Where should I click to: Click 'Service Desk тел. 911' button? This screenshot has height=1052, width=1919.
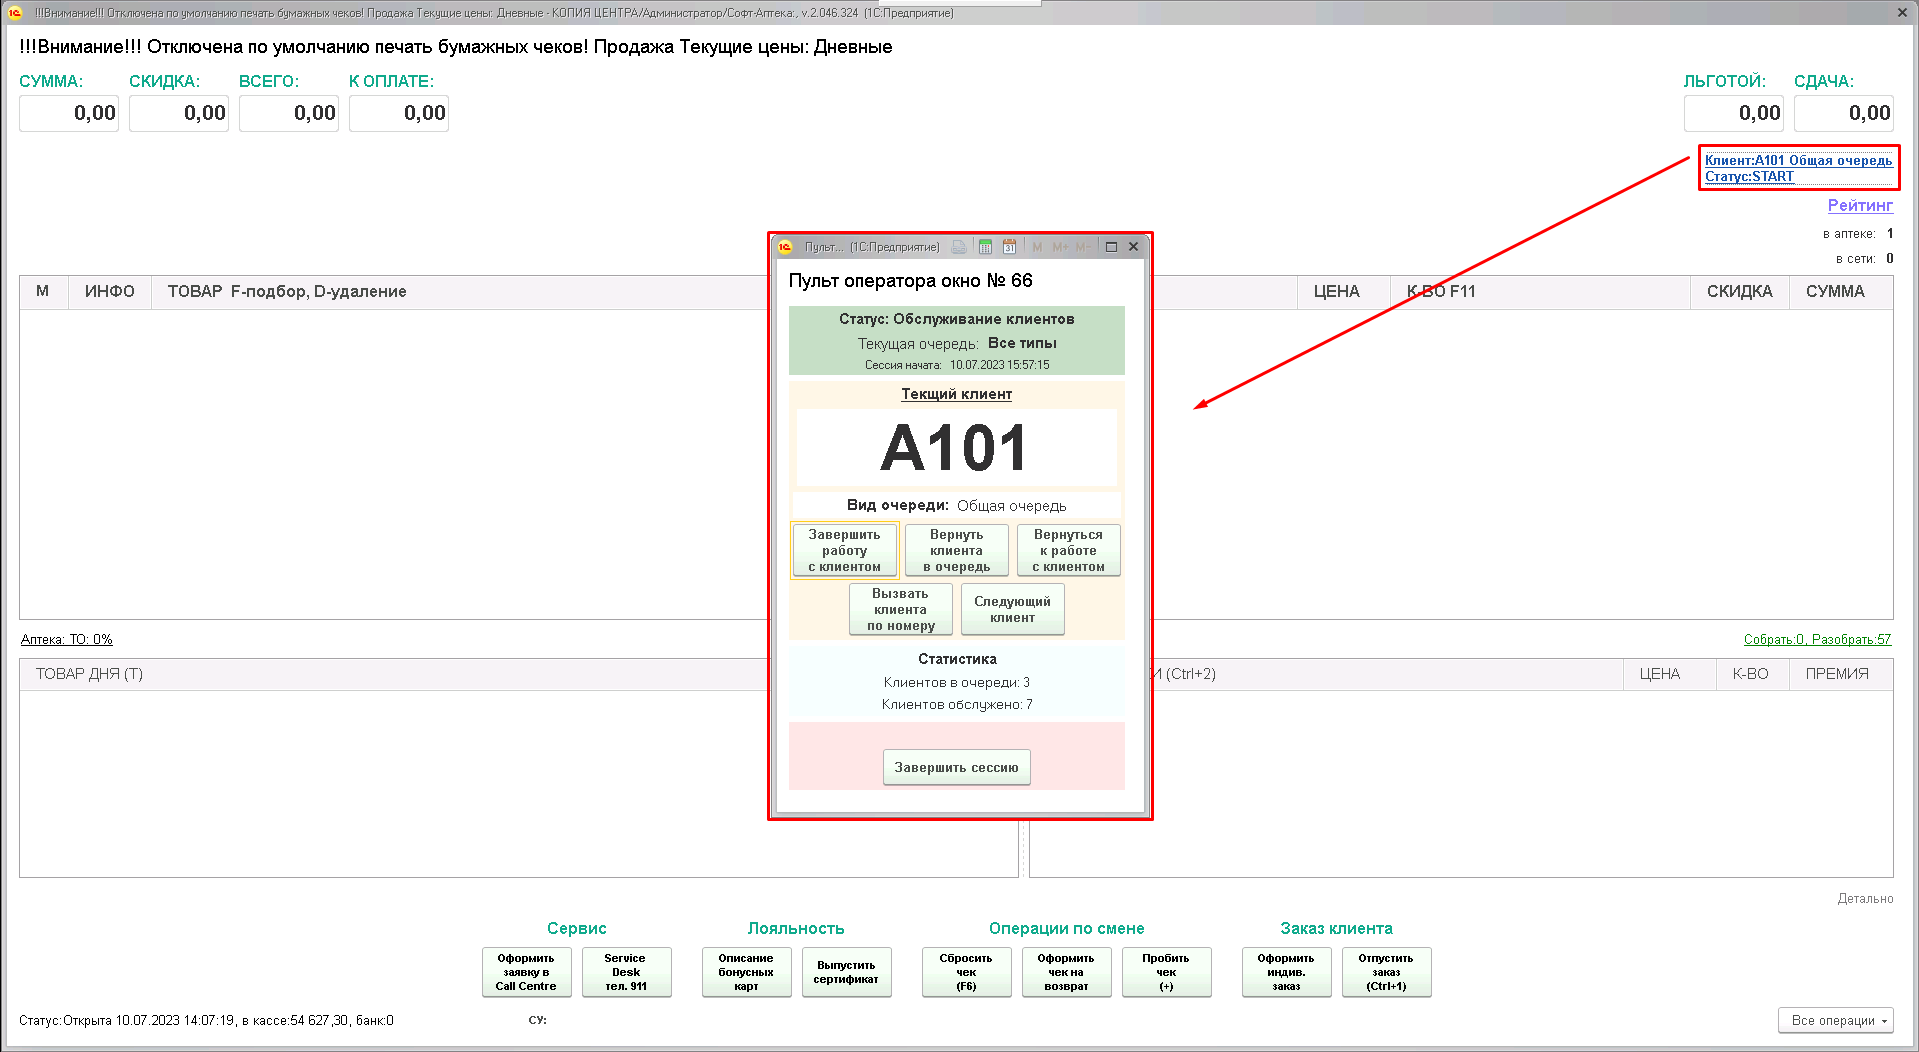[626, 972]
